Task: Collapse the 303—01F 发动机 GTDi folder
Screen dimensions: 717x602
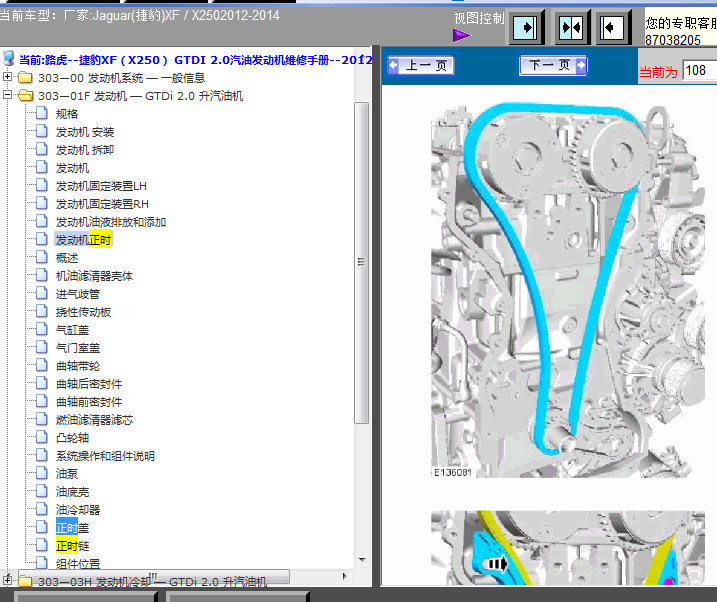Action: (7, 95)
